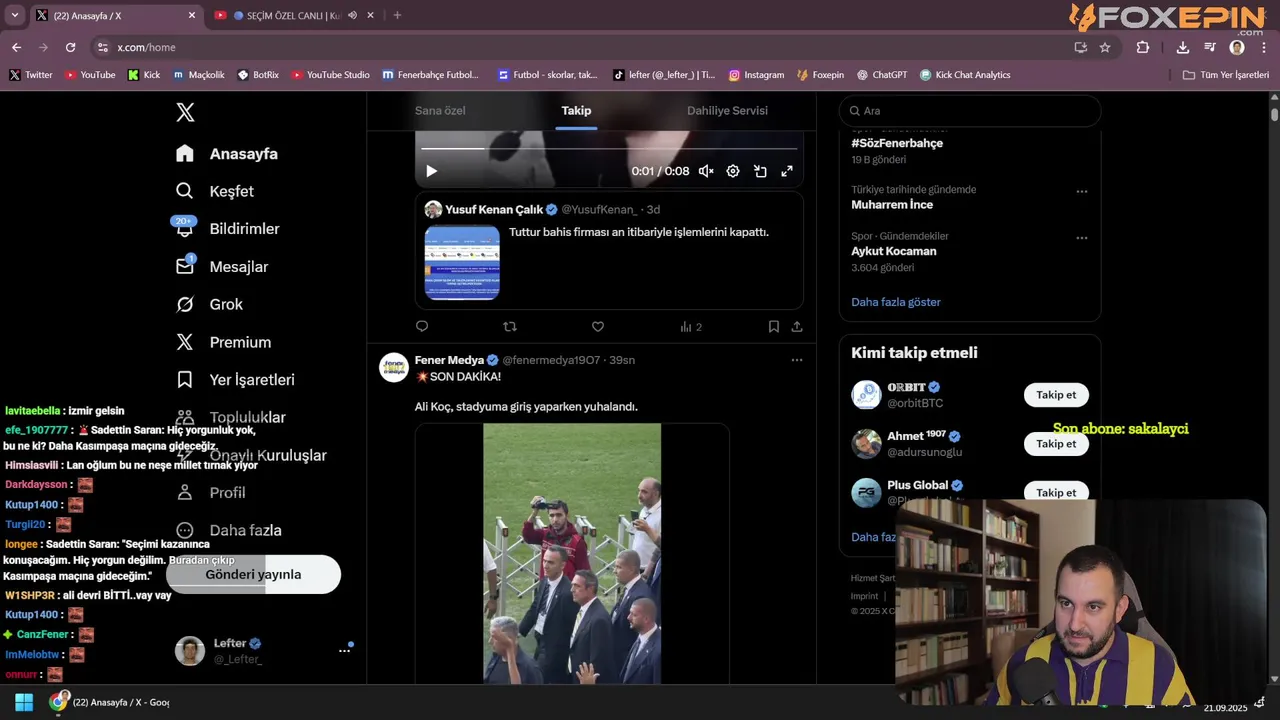This screenshot has height=720, width=1280.
Task: Follow ORBIT with Takip et
Action: click(x=1056, y=395)
